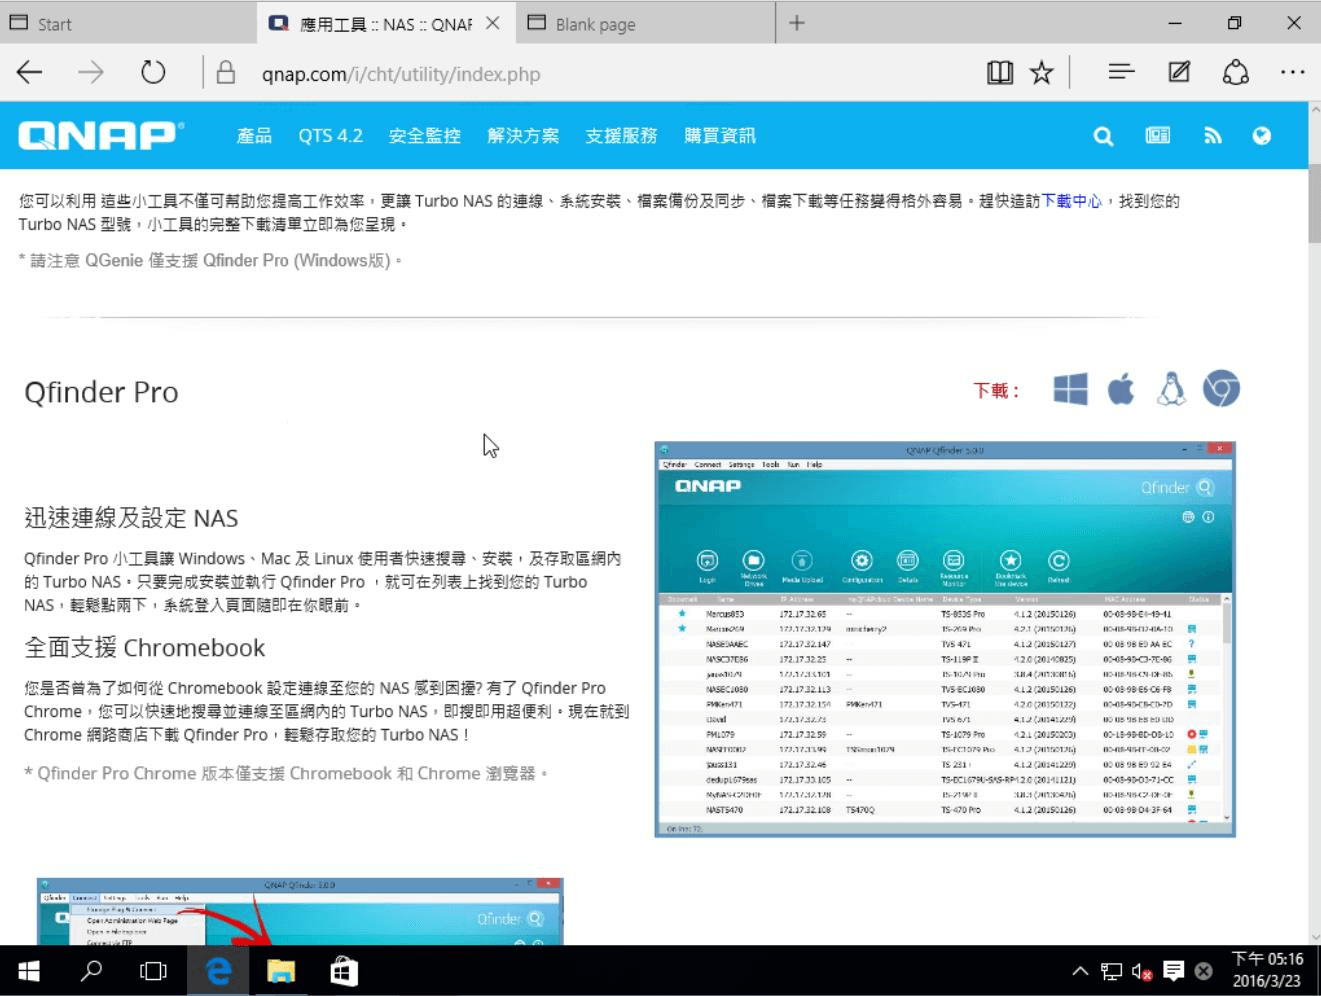The image size is (1321, 996).
Task: Open the QNAP site search icon
Action: (1103, 136)
